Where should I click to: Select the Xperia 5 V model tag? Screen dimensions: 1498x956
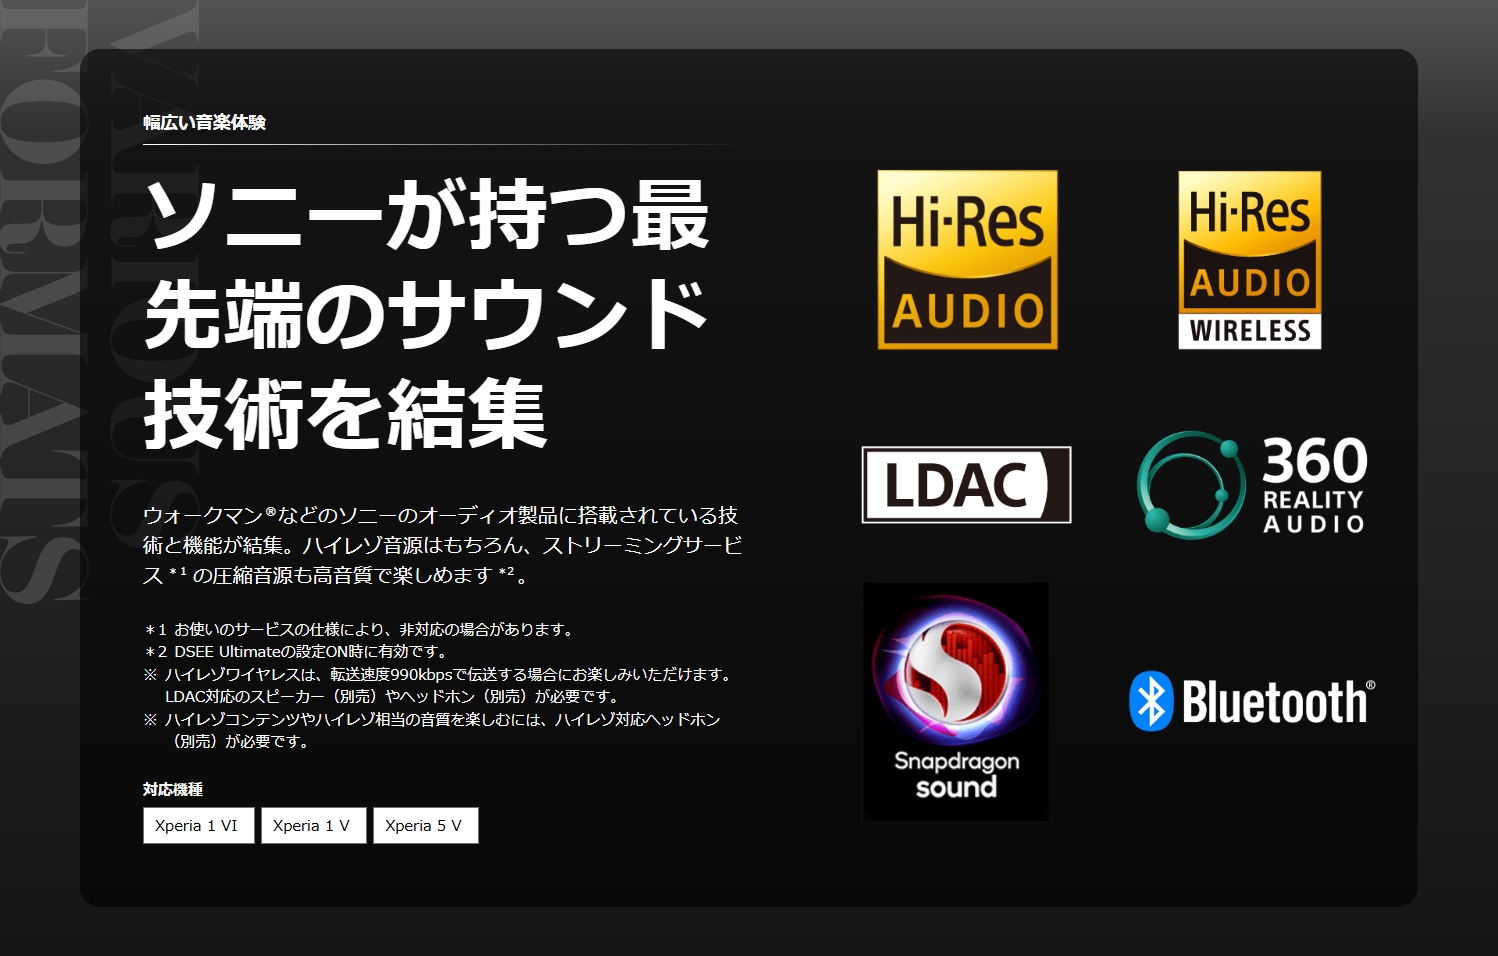coord(425,826)
